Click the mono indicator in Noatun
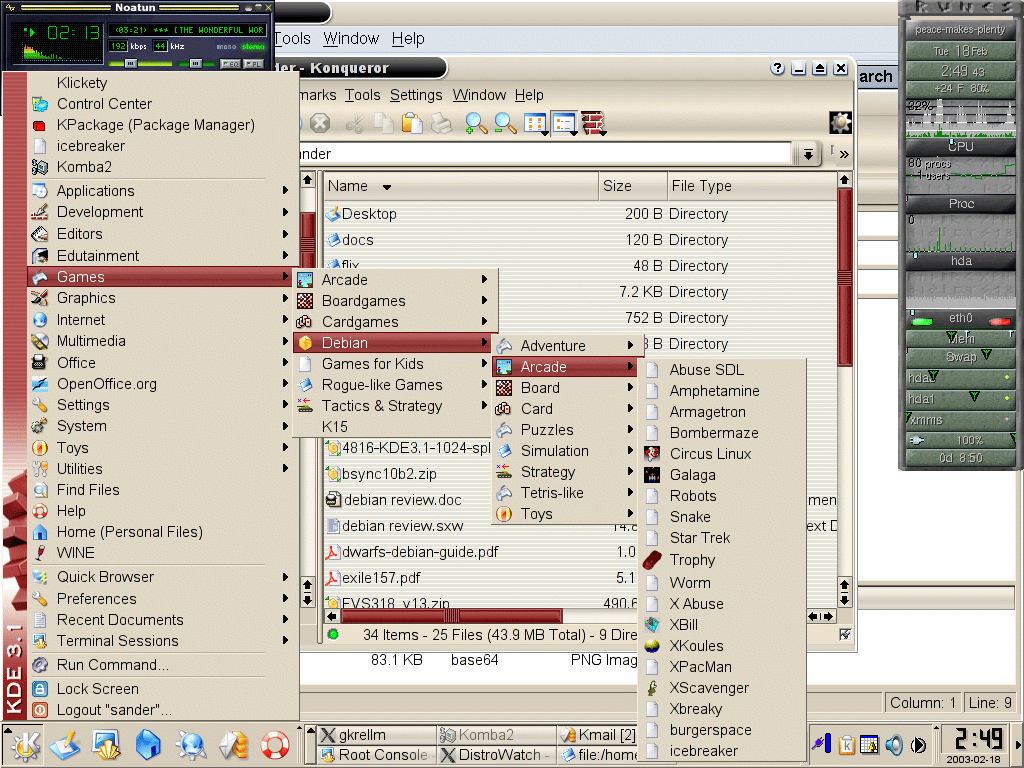1024x768 pixels. [227, 47]
